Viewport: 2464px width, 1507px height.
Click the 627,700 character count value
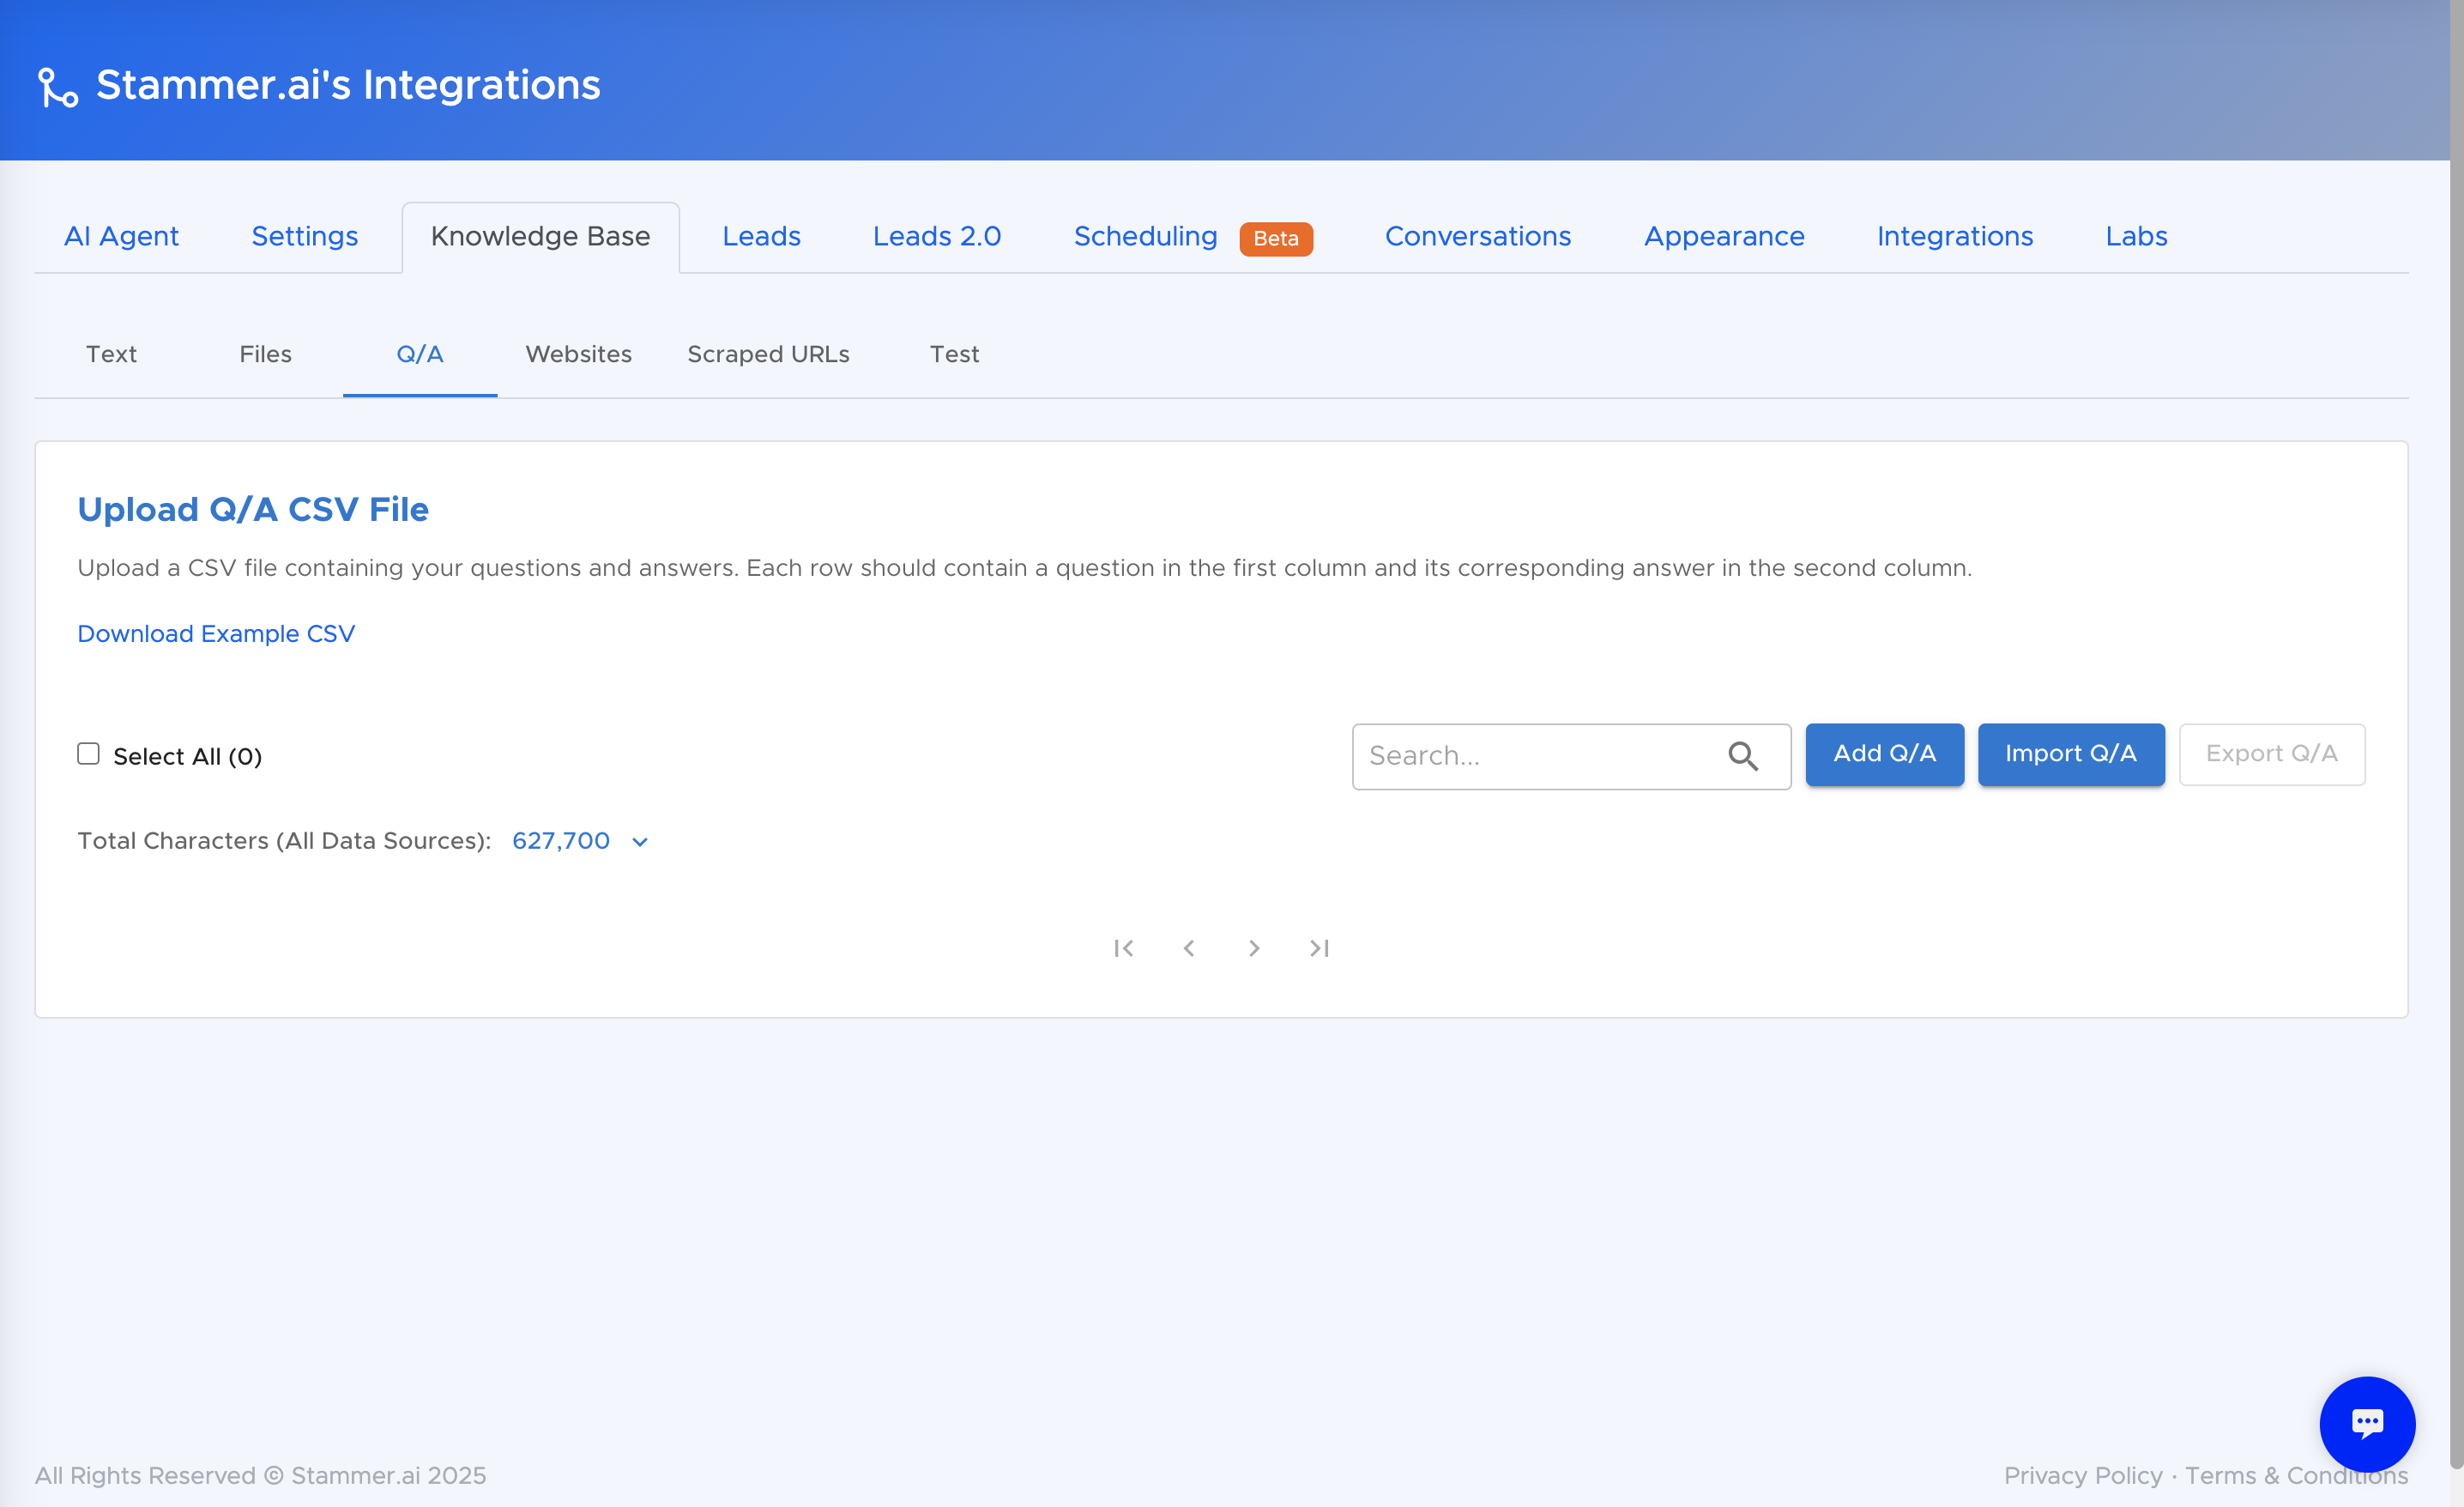click(561, 841)
